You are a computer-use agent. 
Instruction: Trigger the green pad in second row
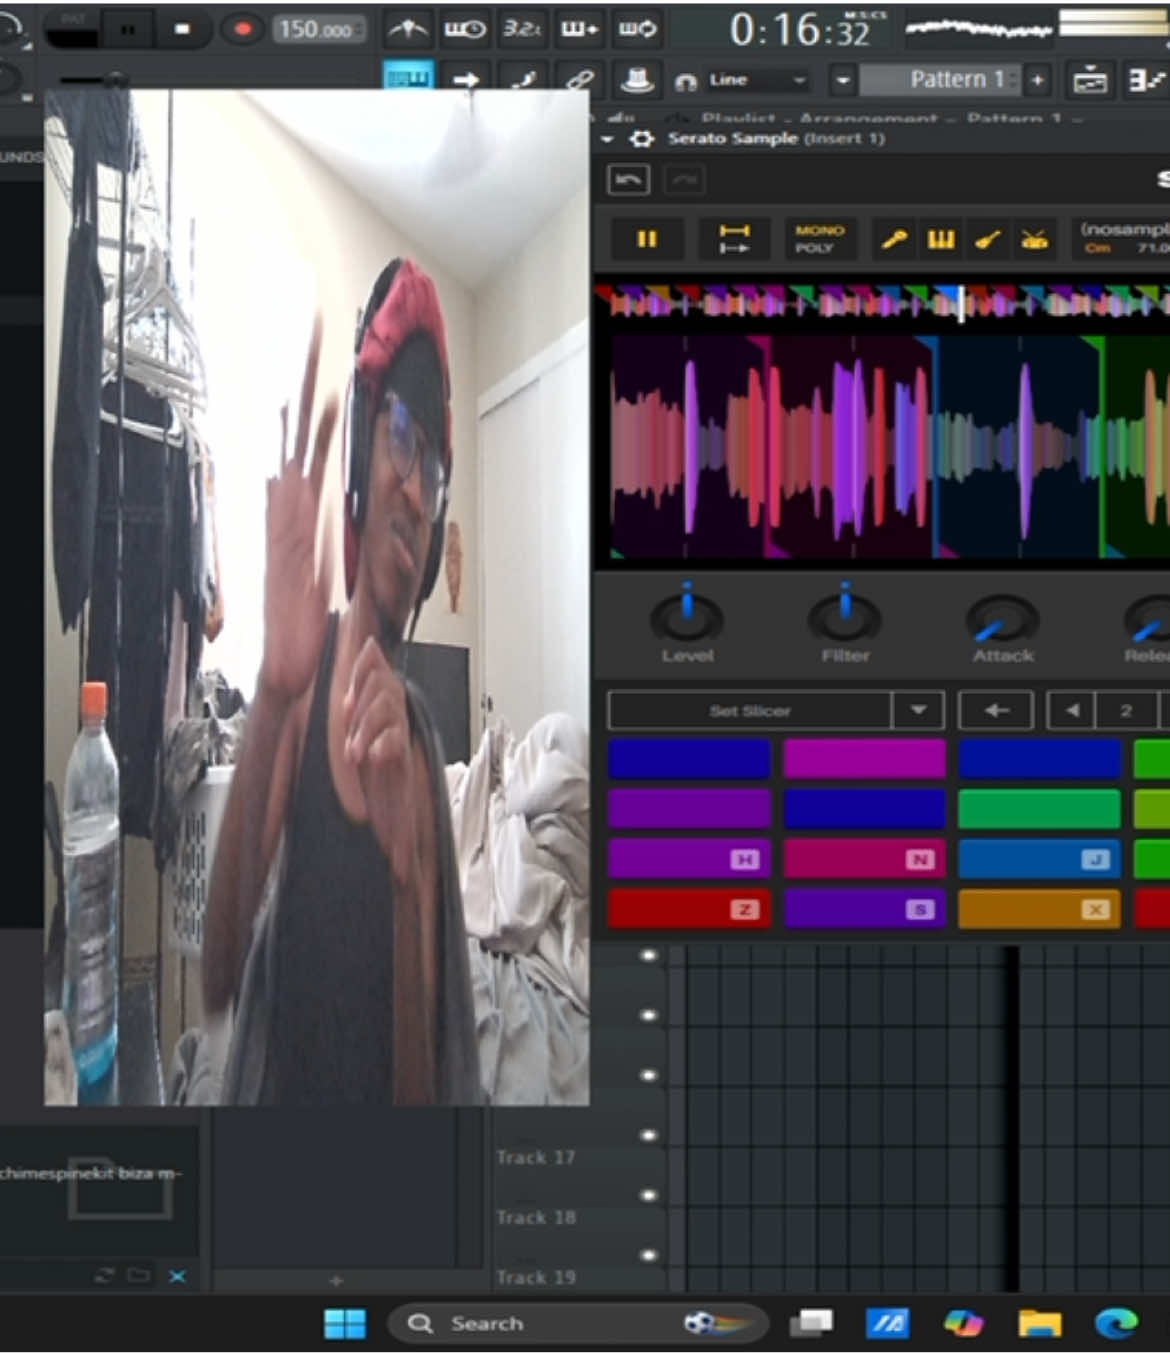click(1039, 809)
